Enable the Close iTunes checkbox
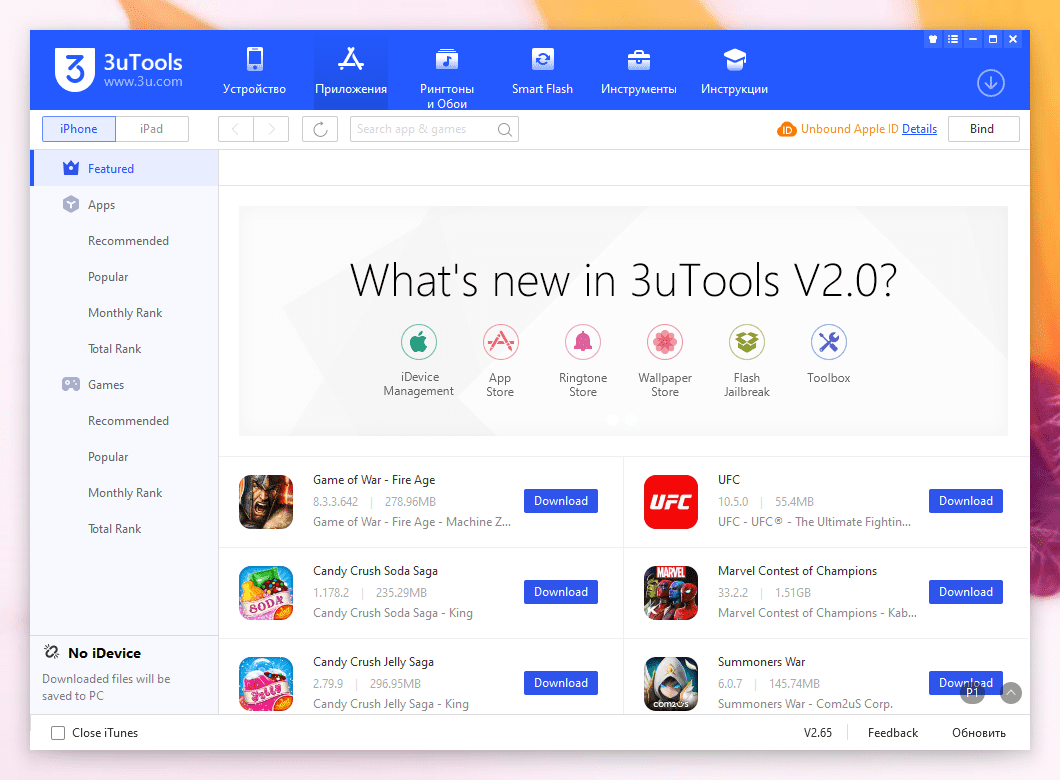This screenshot has height=780, width=1060. 57,732
